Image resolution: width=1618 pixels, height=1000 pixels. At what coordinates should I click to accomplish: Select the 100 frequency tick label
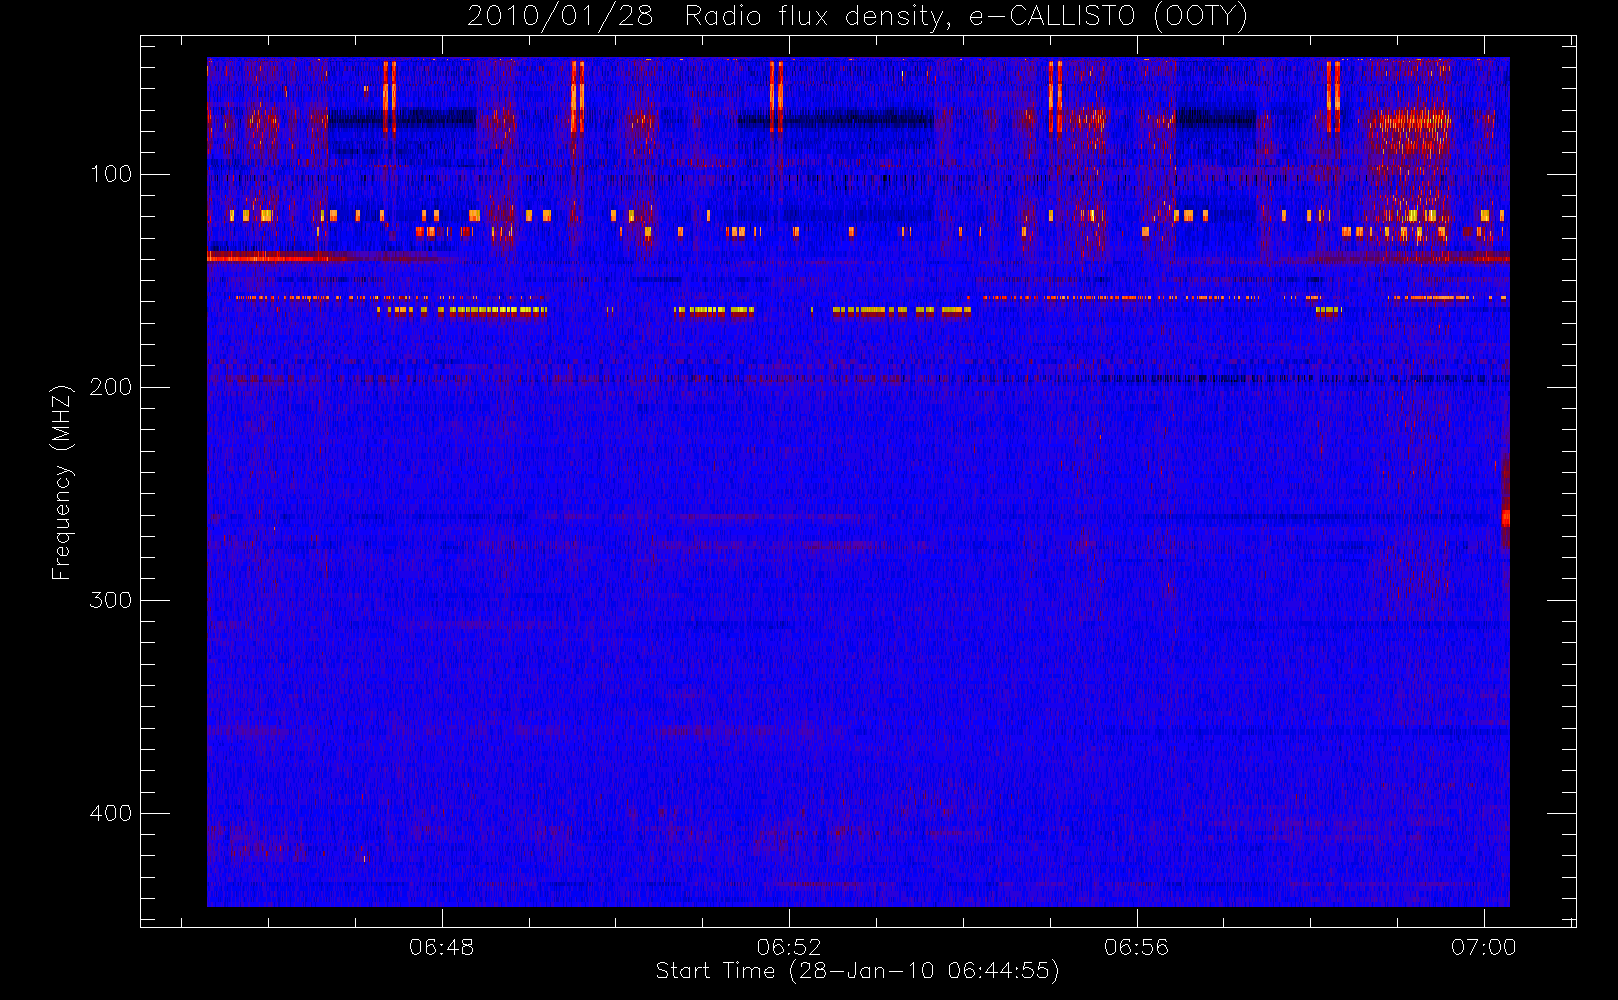111,174
